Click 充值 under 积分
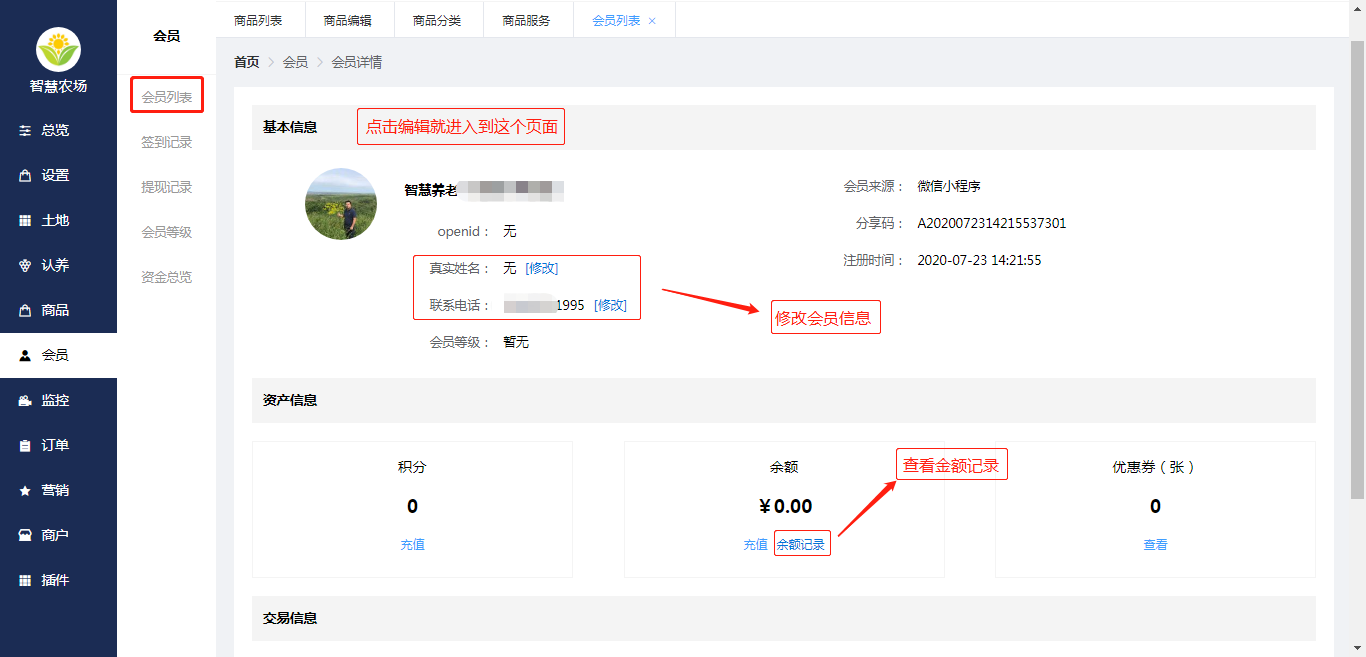 412,545
